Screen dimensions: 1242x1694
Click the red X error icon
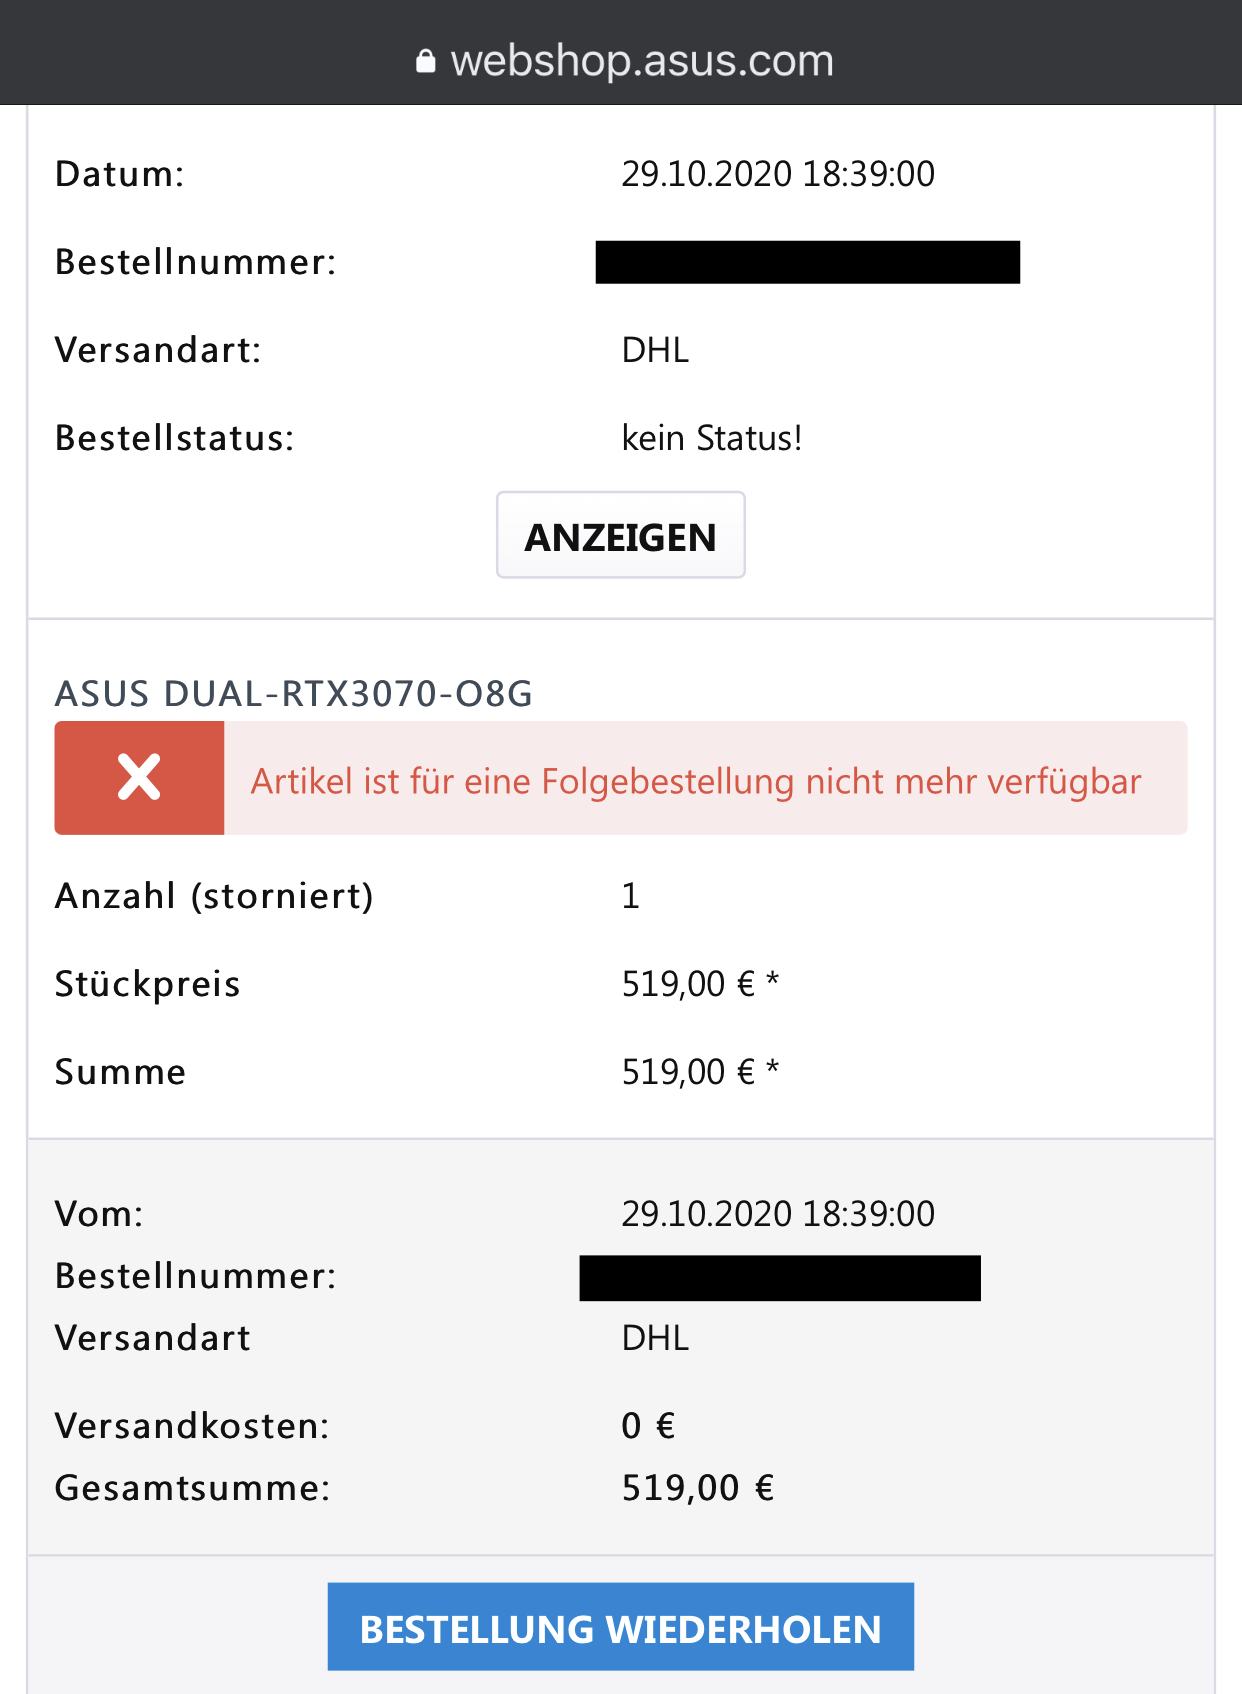pyautogui.click(x=139, y=778)
